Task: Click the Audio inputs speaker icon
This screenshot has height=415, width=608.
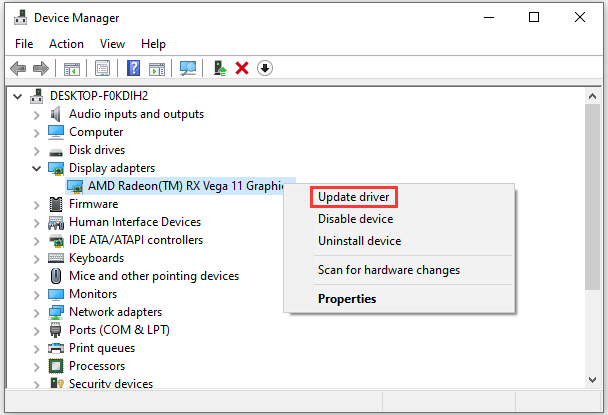Action: coord(56,114)
